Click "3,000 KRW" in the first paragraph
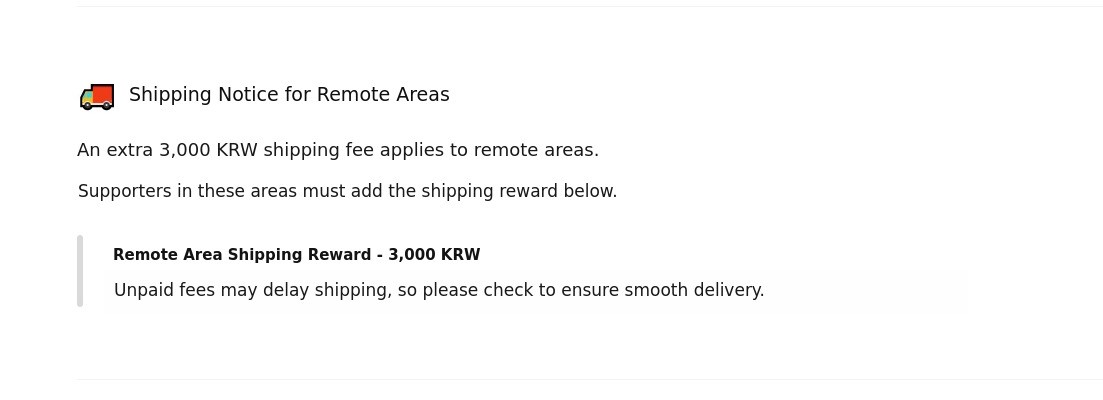The height and width of the screenshot is (400, 1103). point(208,150)
